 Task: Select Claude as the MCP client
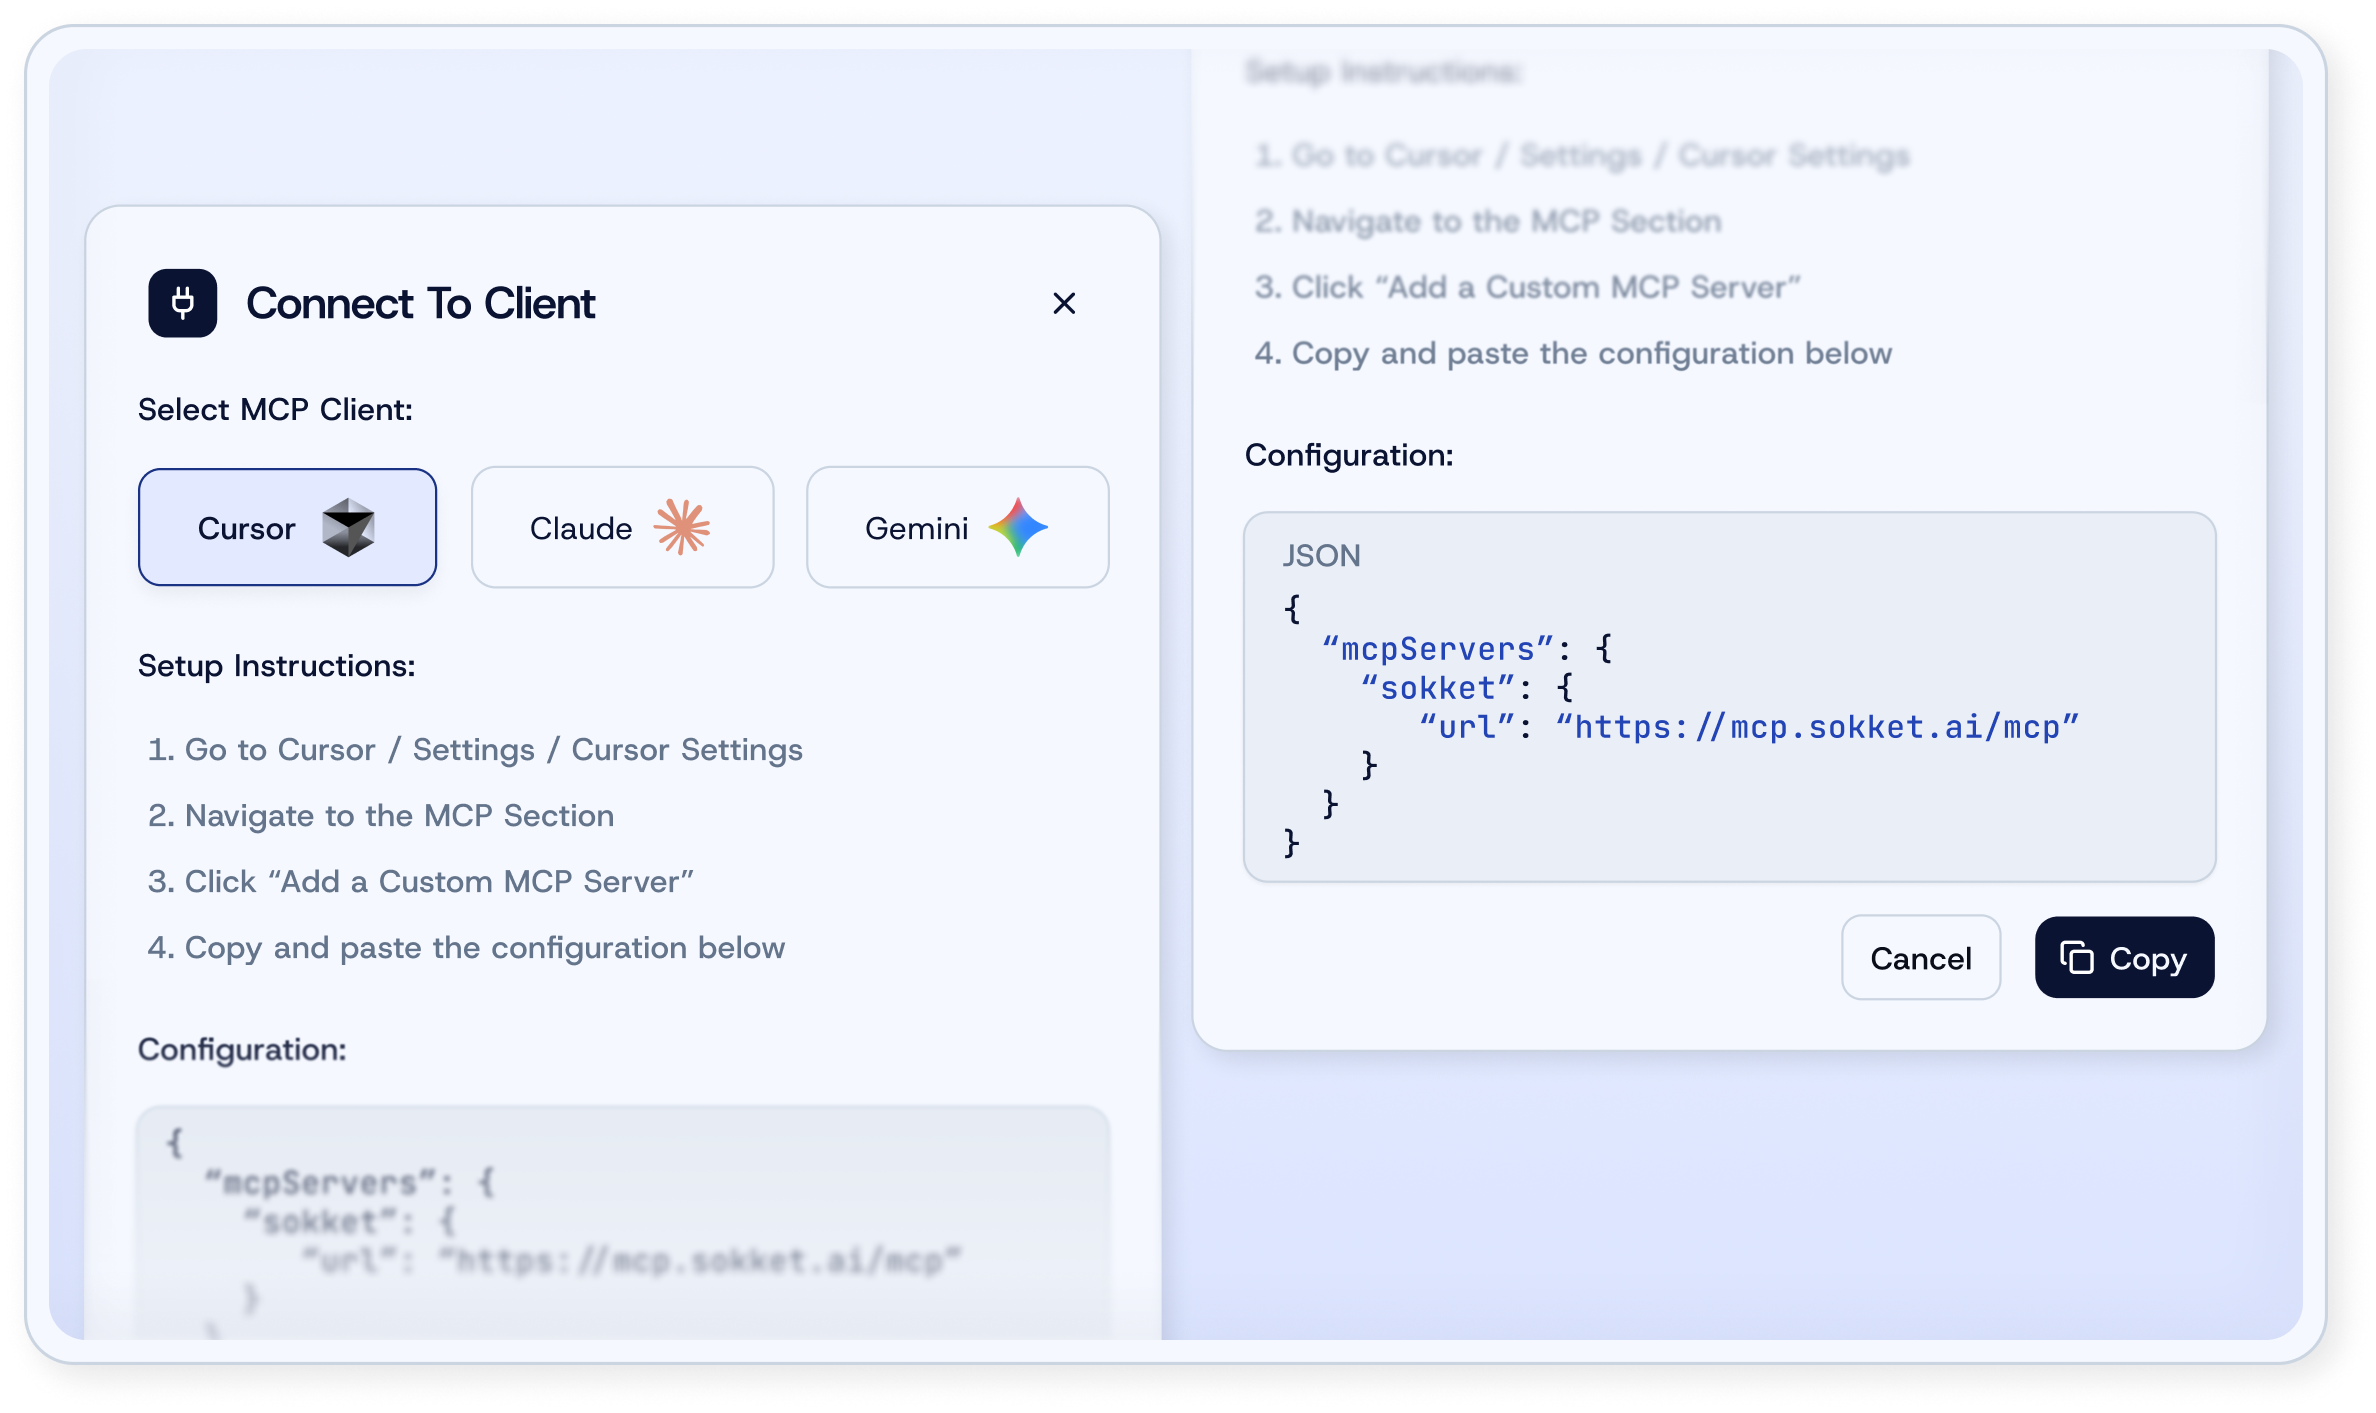coord(621,527)
